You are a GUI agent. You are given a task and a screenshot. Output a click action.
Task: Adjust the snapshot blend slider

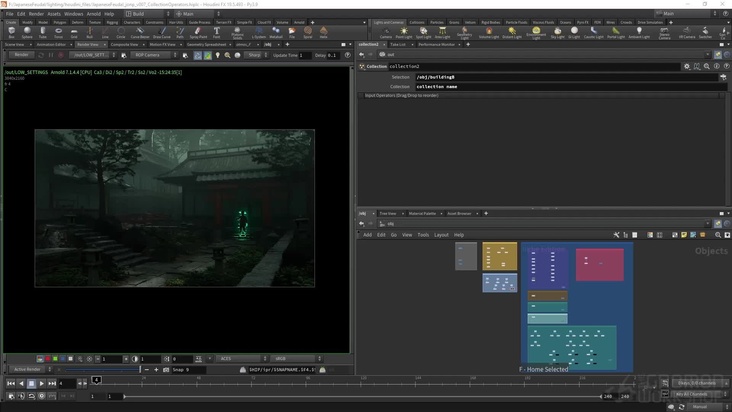point(102,370)
